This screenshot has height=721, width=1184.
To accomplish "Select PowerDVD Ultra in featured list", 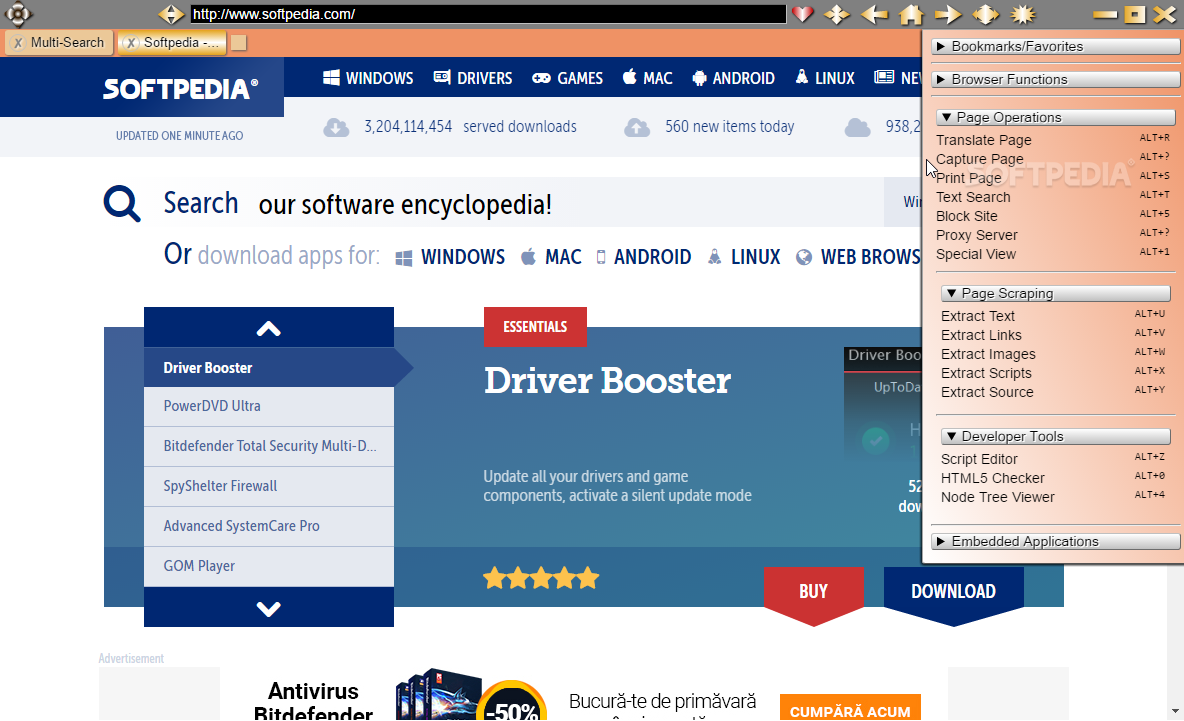I will tap(269, 406).
